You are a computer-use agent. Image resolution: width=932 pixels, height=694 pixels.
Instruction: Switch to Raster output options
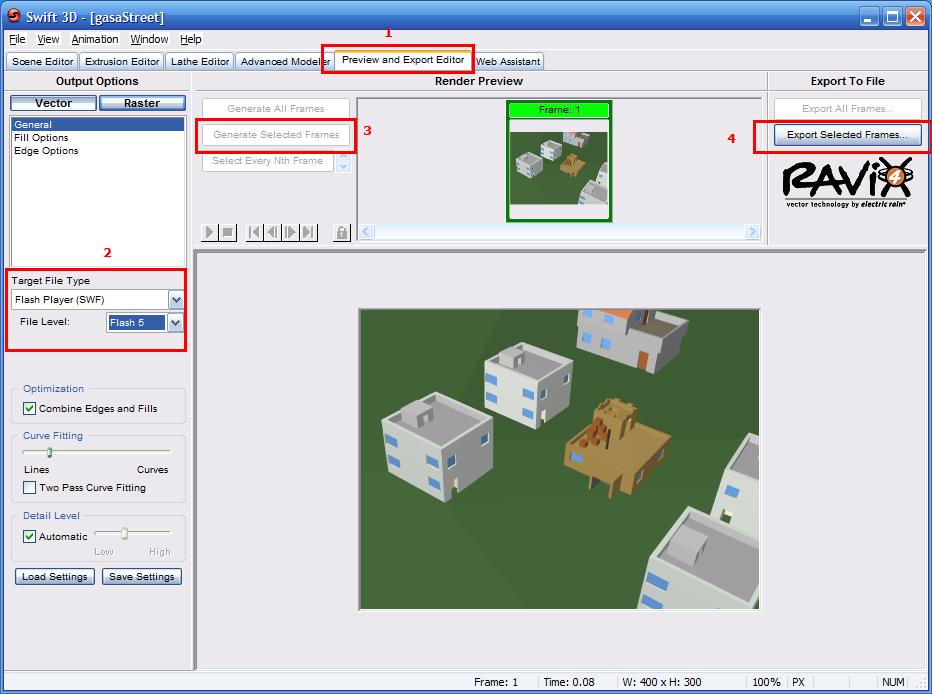coord(142,103)
